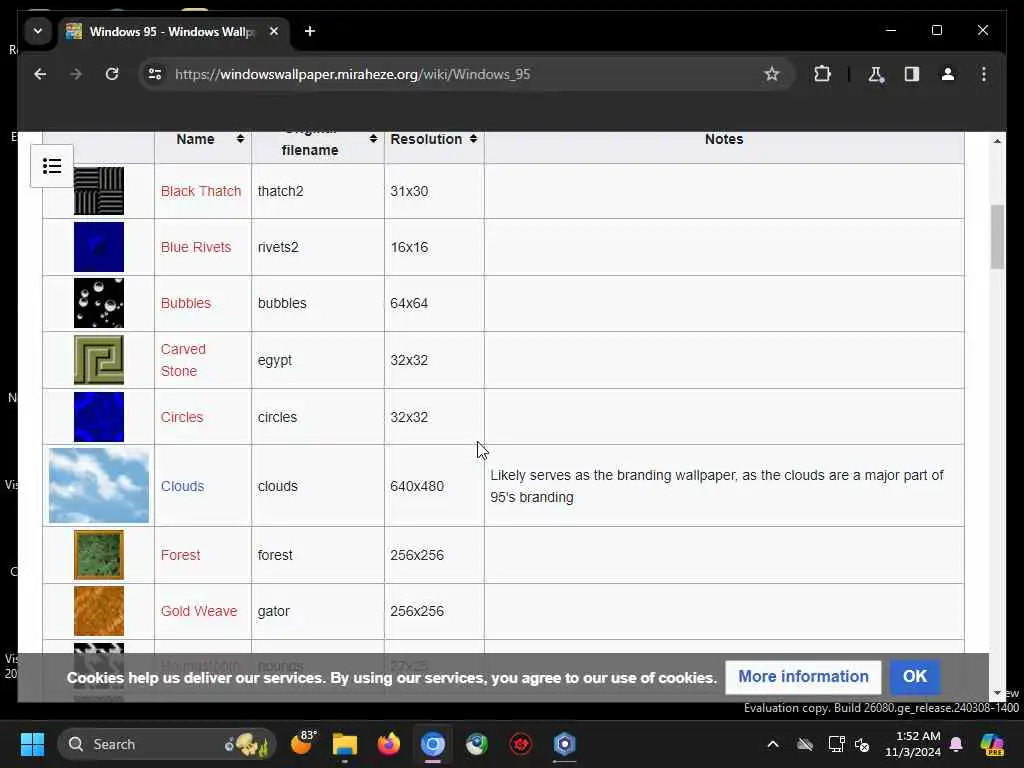This screenshot has width=1024, height=768.
Task: Bookmark this page with the star
Action: pyautogui.click(x=772, y=74)
